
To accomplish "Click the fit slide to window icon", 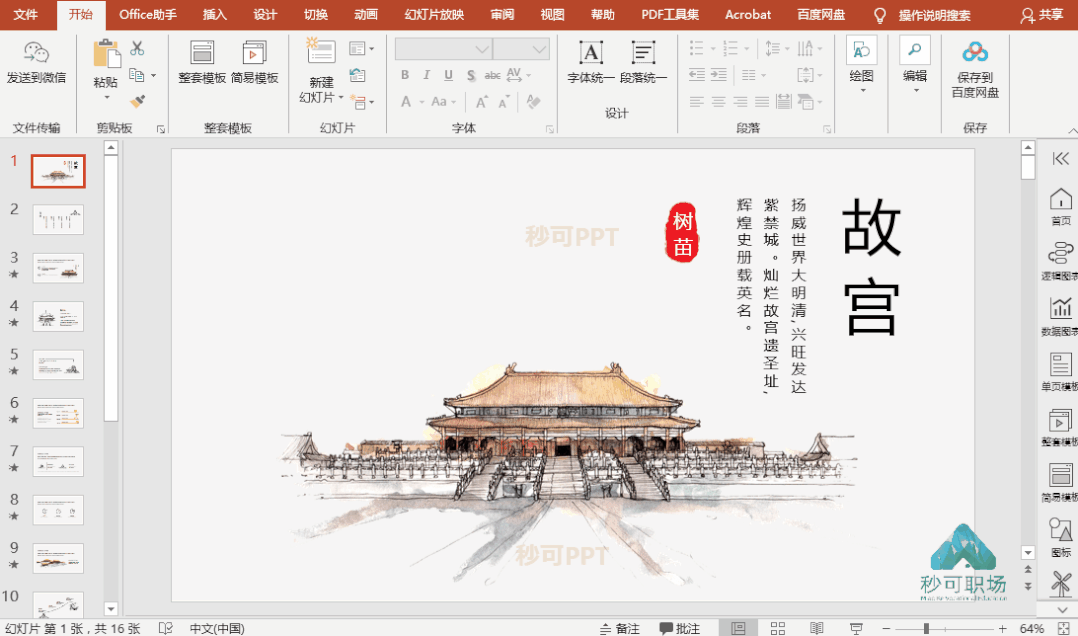I will [1064, 628].
